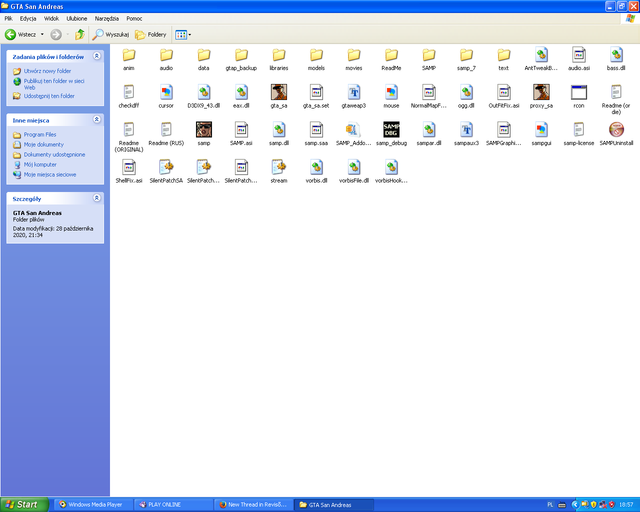Select the gta_sa.set file
The image size is (640, 512).
pyautogui.click(x=316, y=96)
